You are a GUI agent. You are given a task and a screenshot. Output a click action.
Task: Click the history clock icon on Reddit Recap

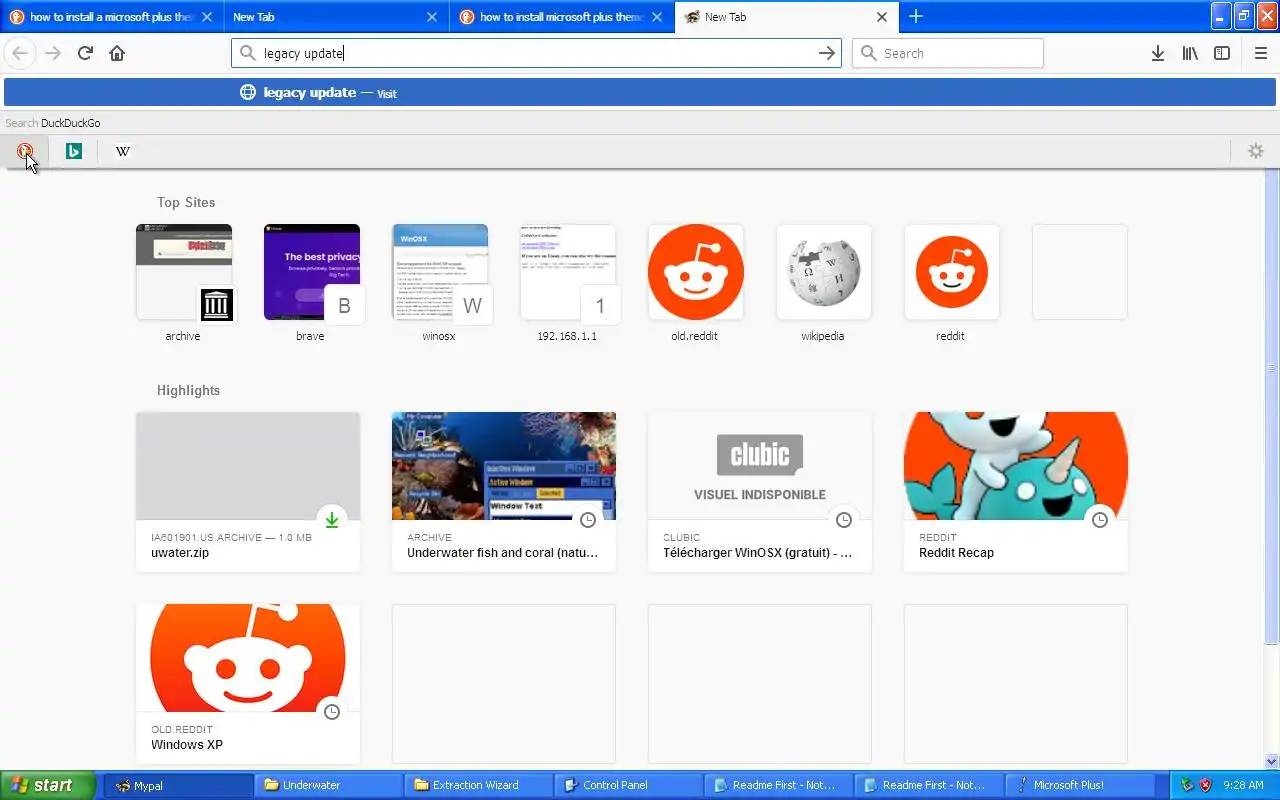coord(1100,520)
